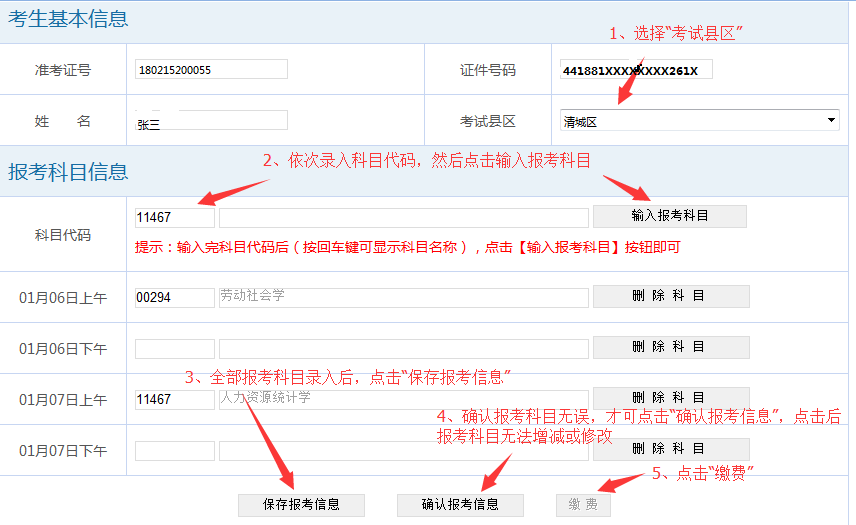Click the 报考科目信息 section heading
This screenshot has width=856, height=525.
[x=68, y=172]
